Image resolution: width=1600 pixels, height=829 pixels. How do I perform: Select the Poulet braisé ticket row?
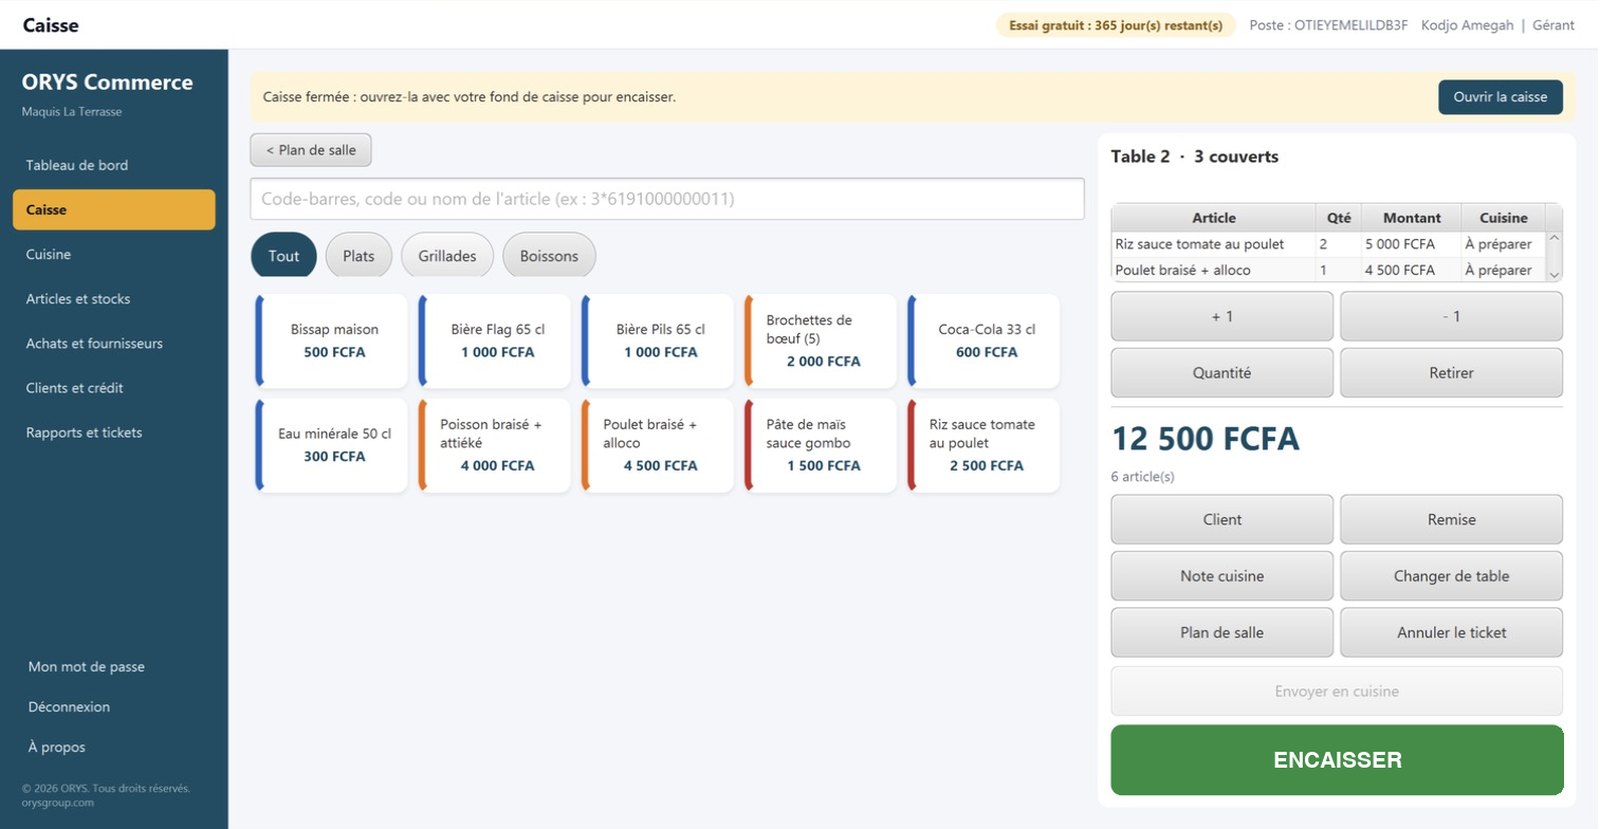point(1328,270)
